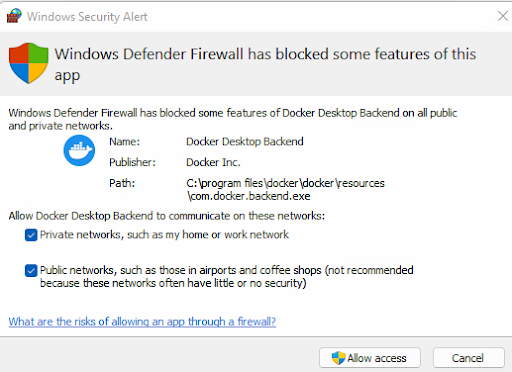The image size is (512, 372).
Task: Close the Windows Security Alert window
Action: [x=503, y=16]
